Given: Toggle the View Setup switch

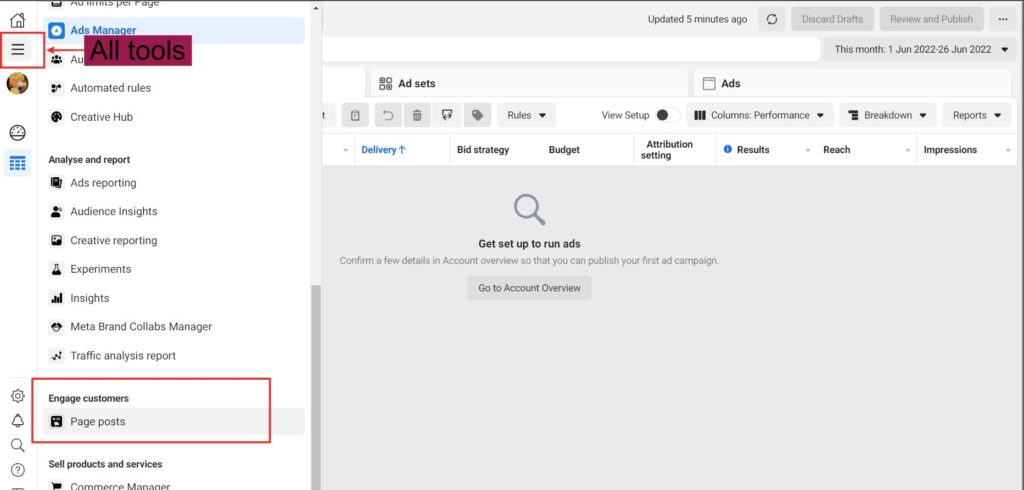Looking at the screenshot, I should [667, 115].
